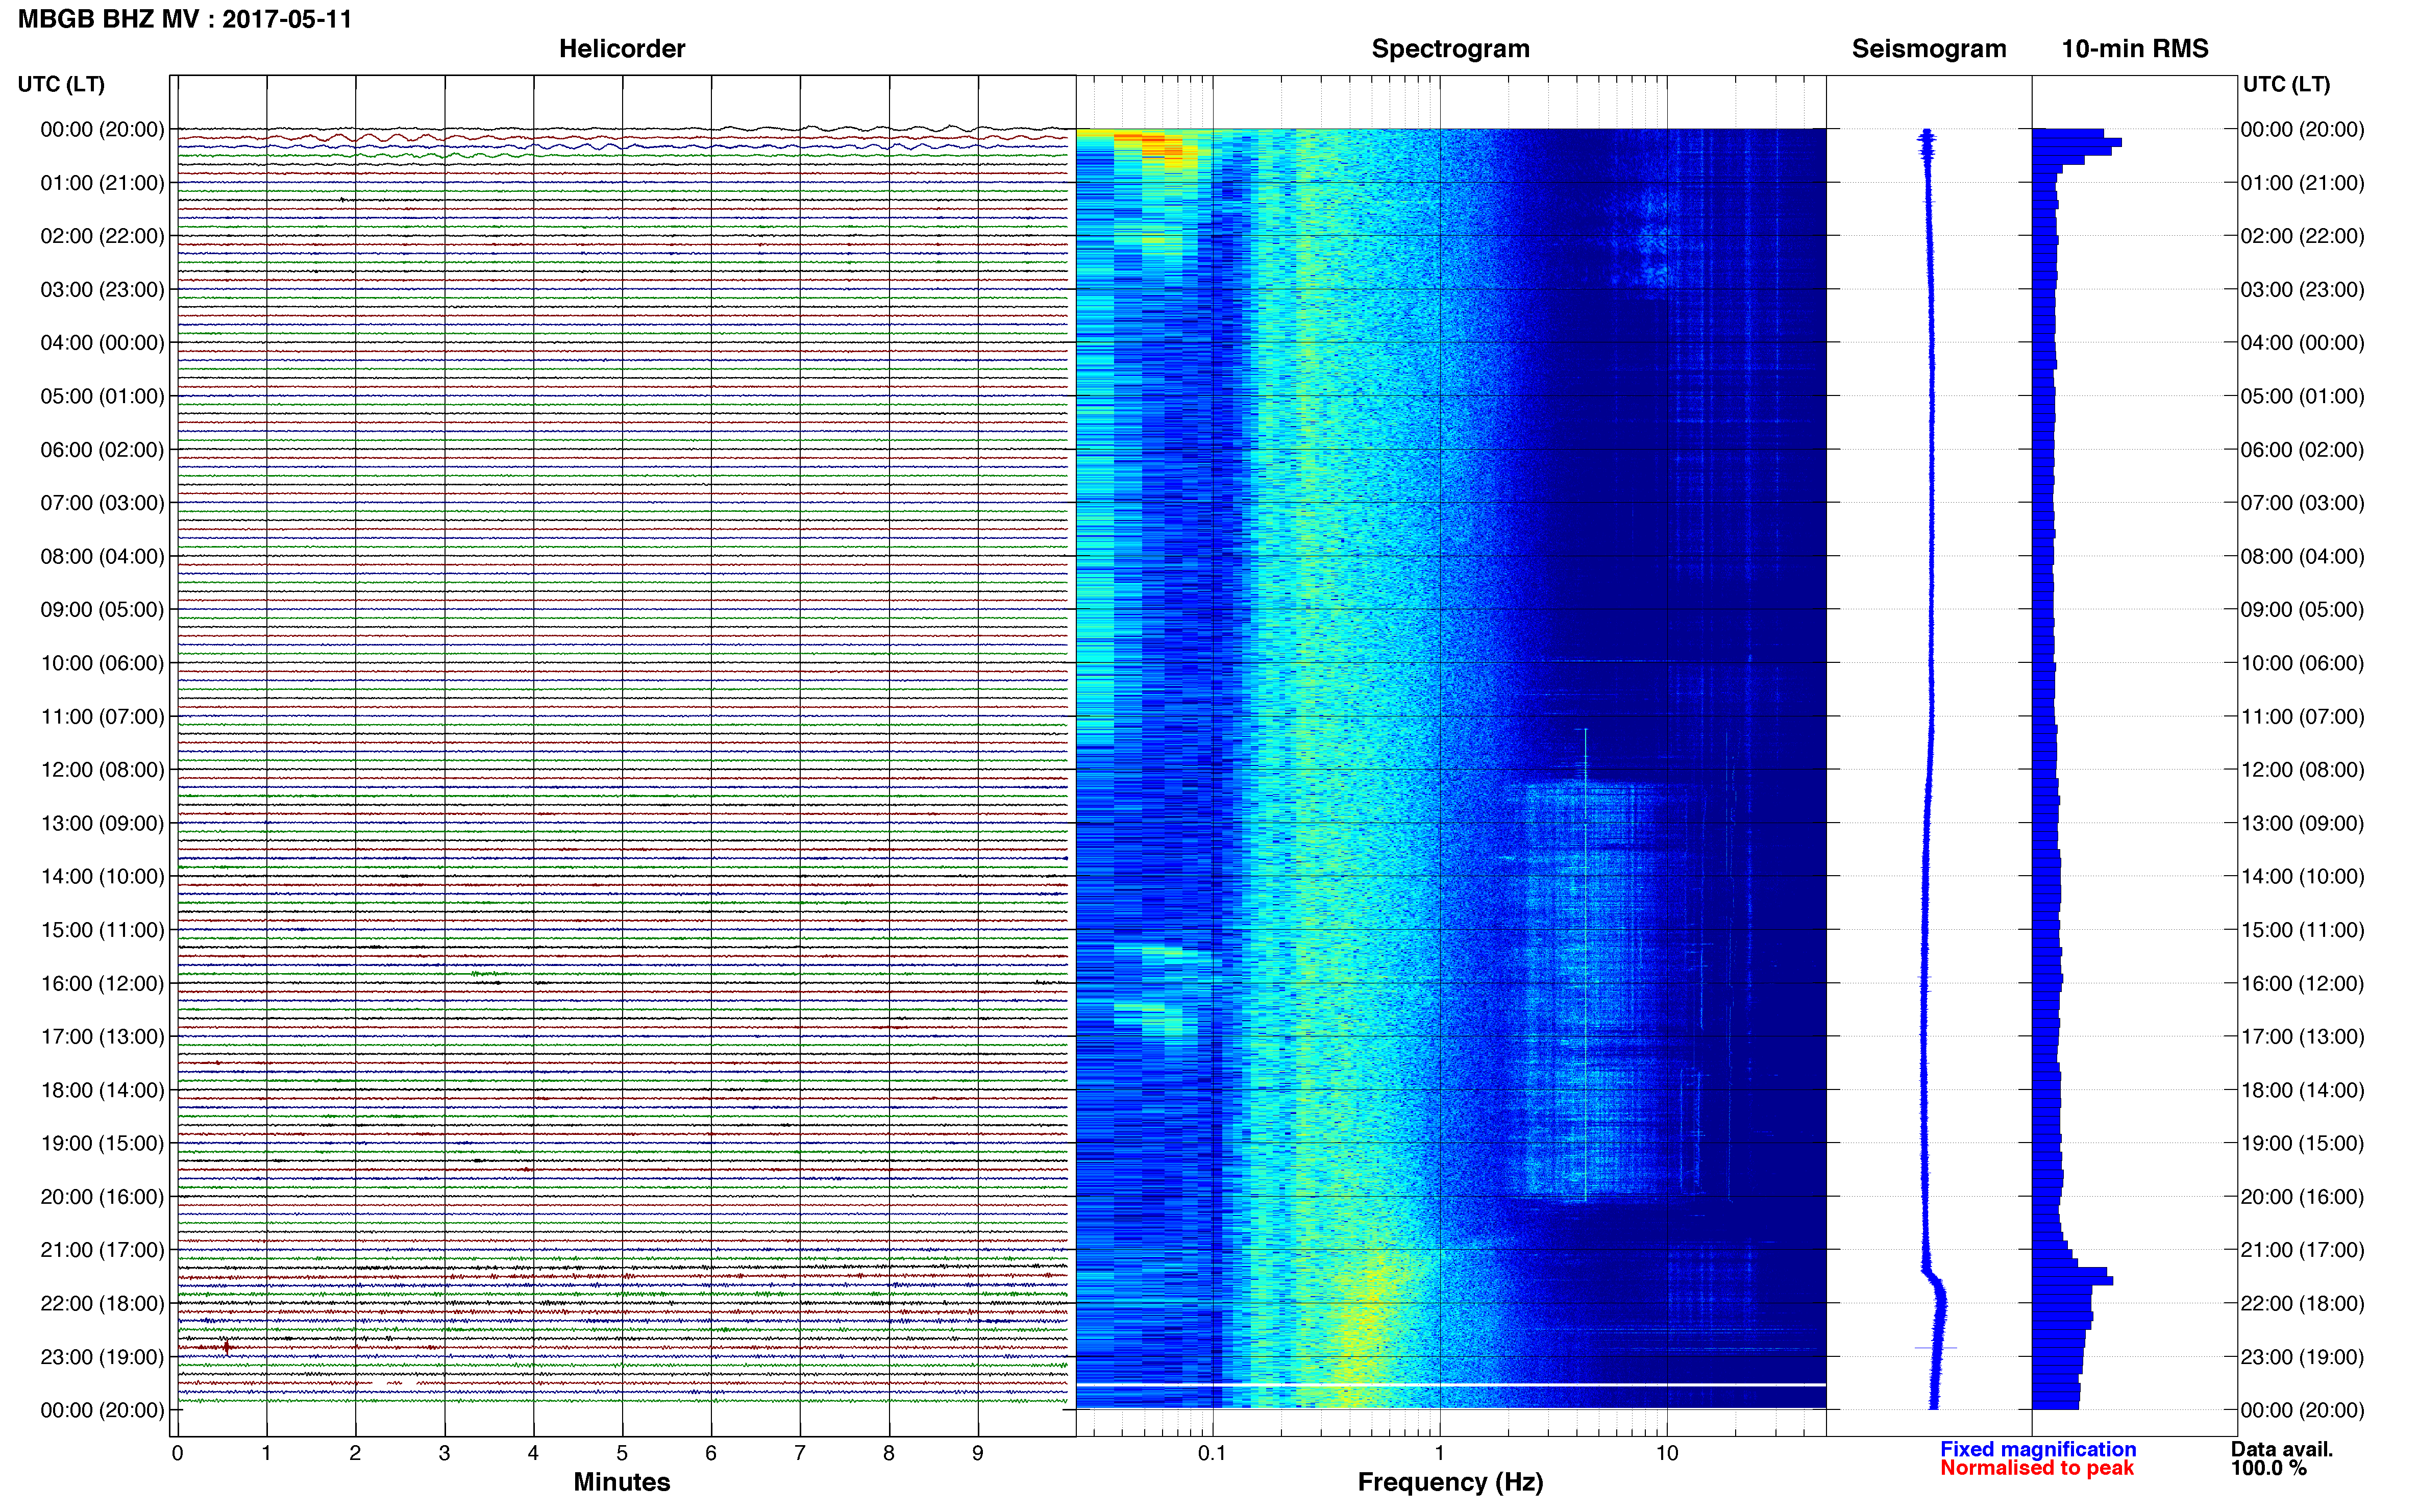The width and height of the screenshot is (2419, 1512).
Task: Click the '10' tick on the Frequency axis
Action: click(1667, 1454)
